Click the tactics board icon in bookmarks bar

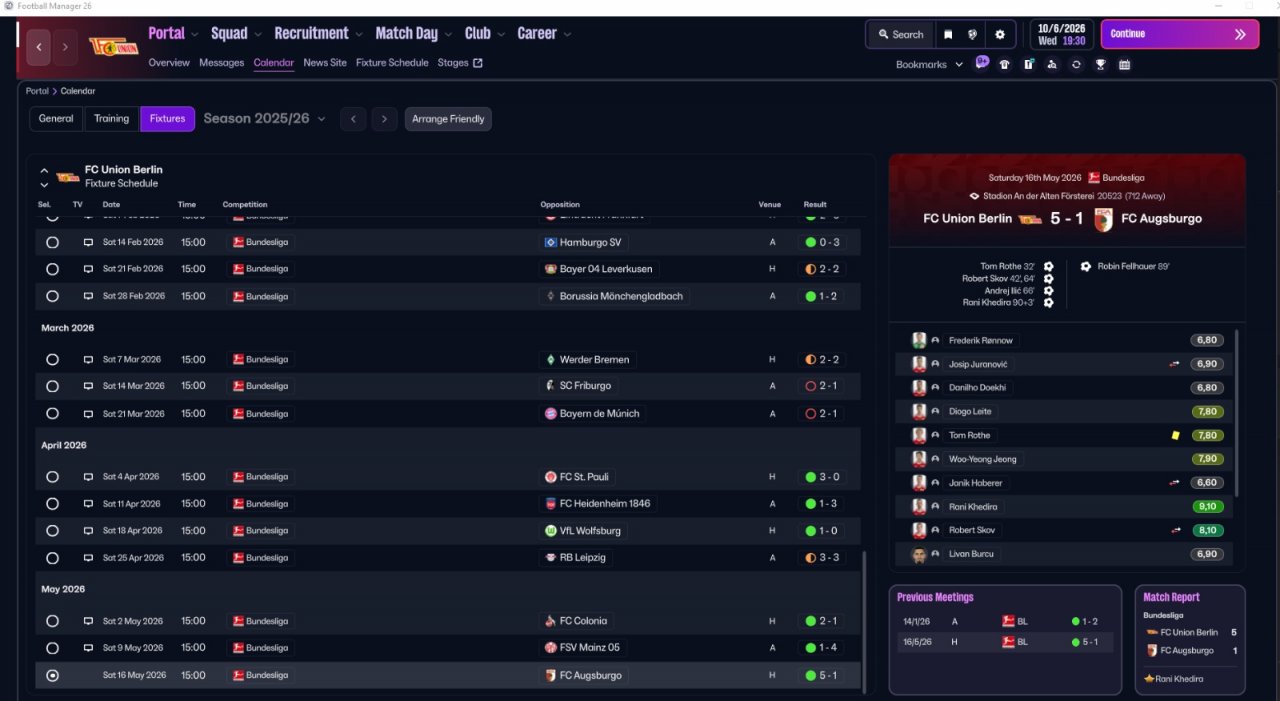[1029, 65]
